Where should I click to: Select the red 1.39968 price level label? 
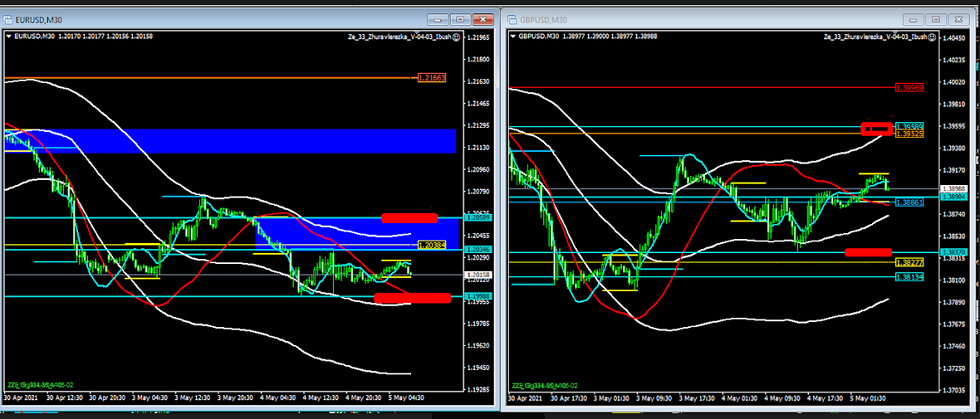pyautogui.click(x=909, y=88)
